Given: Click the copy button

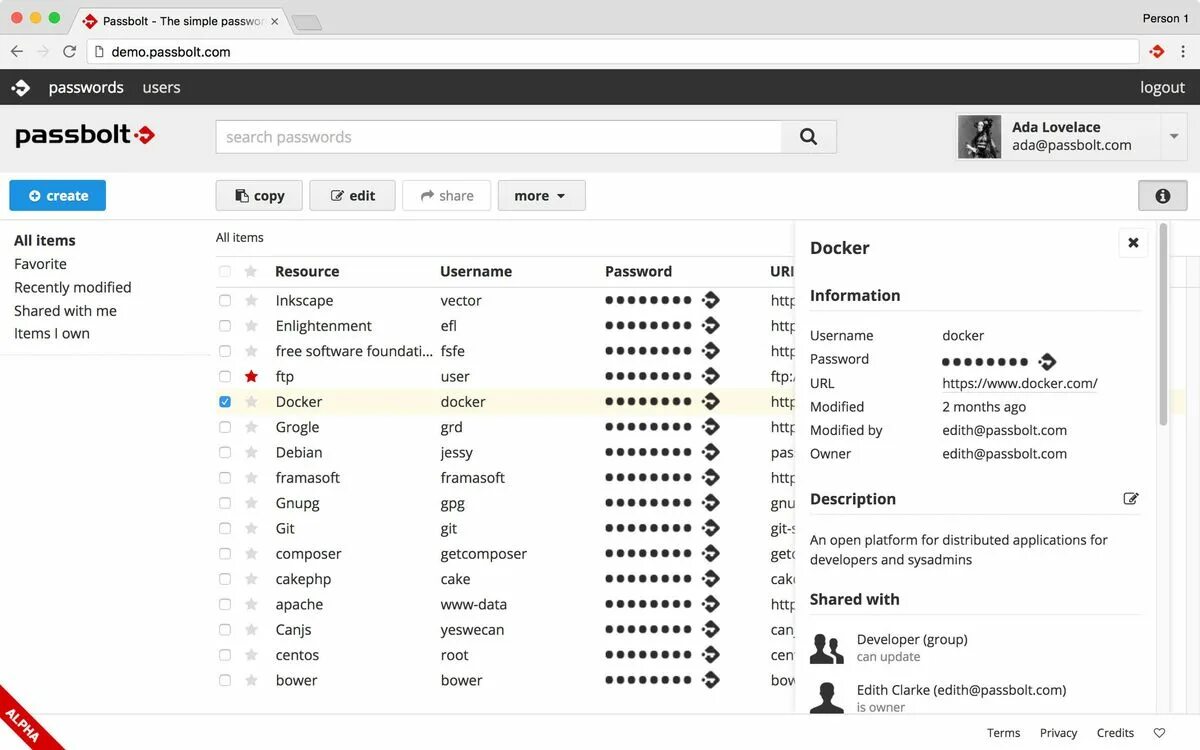Looking at the screenshot, I should tap(259, 196).
